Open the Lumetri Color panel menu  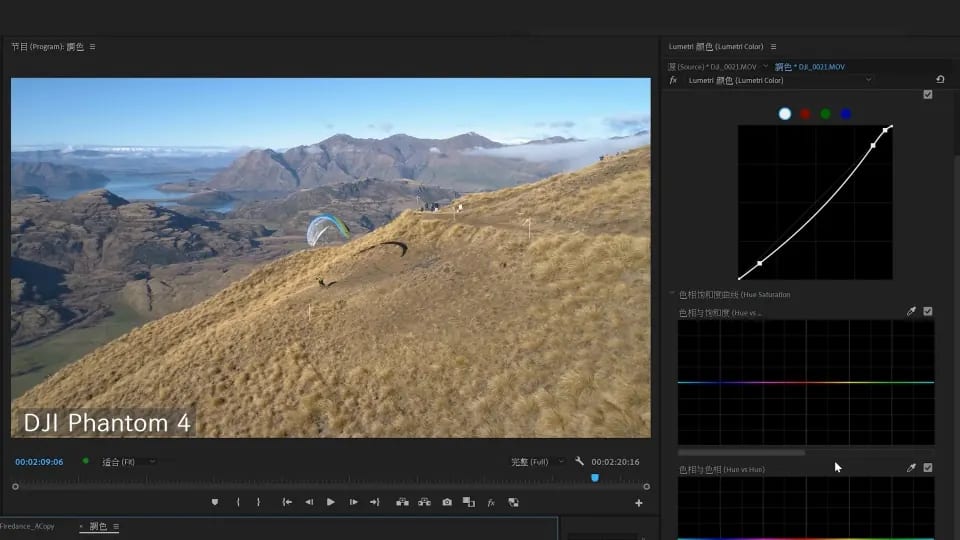point(773,47)
